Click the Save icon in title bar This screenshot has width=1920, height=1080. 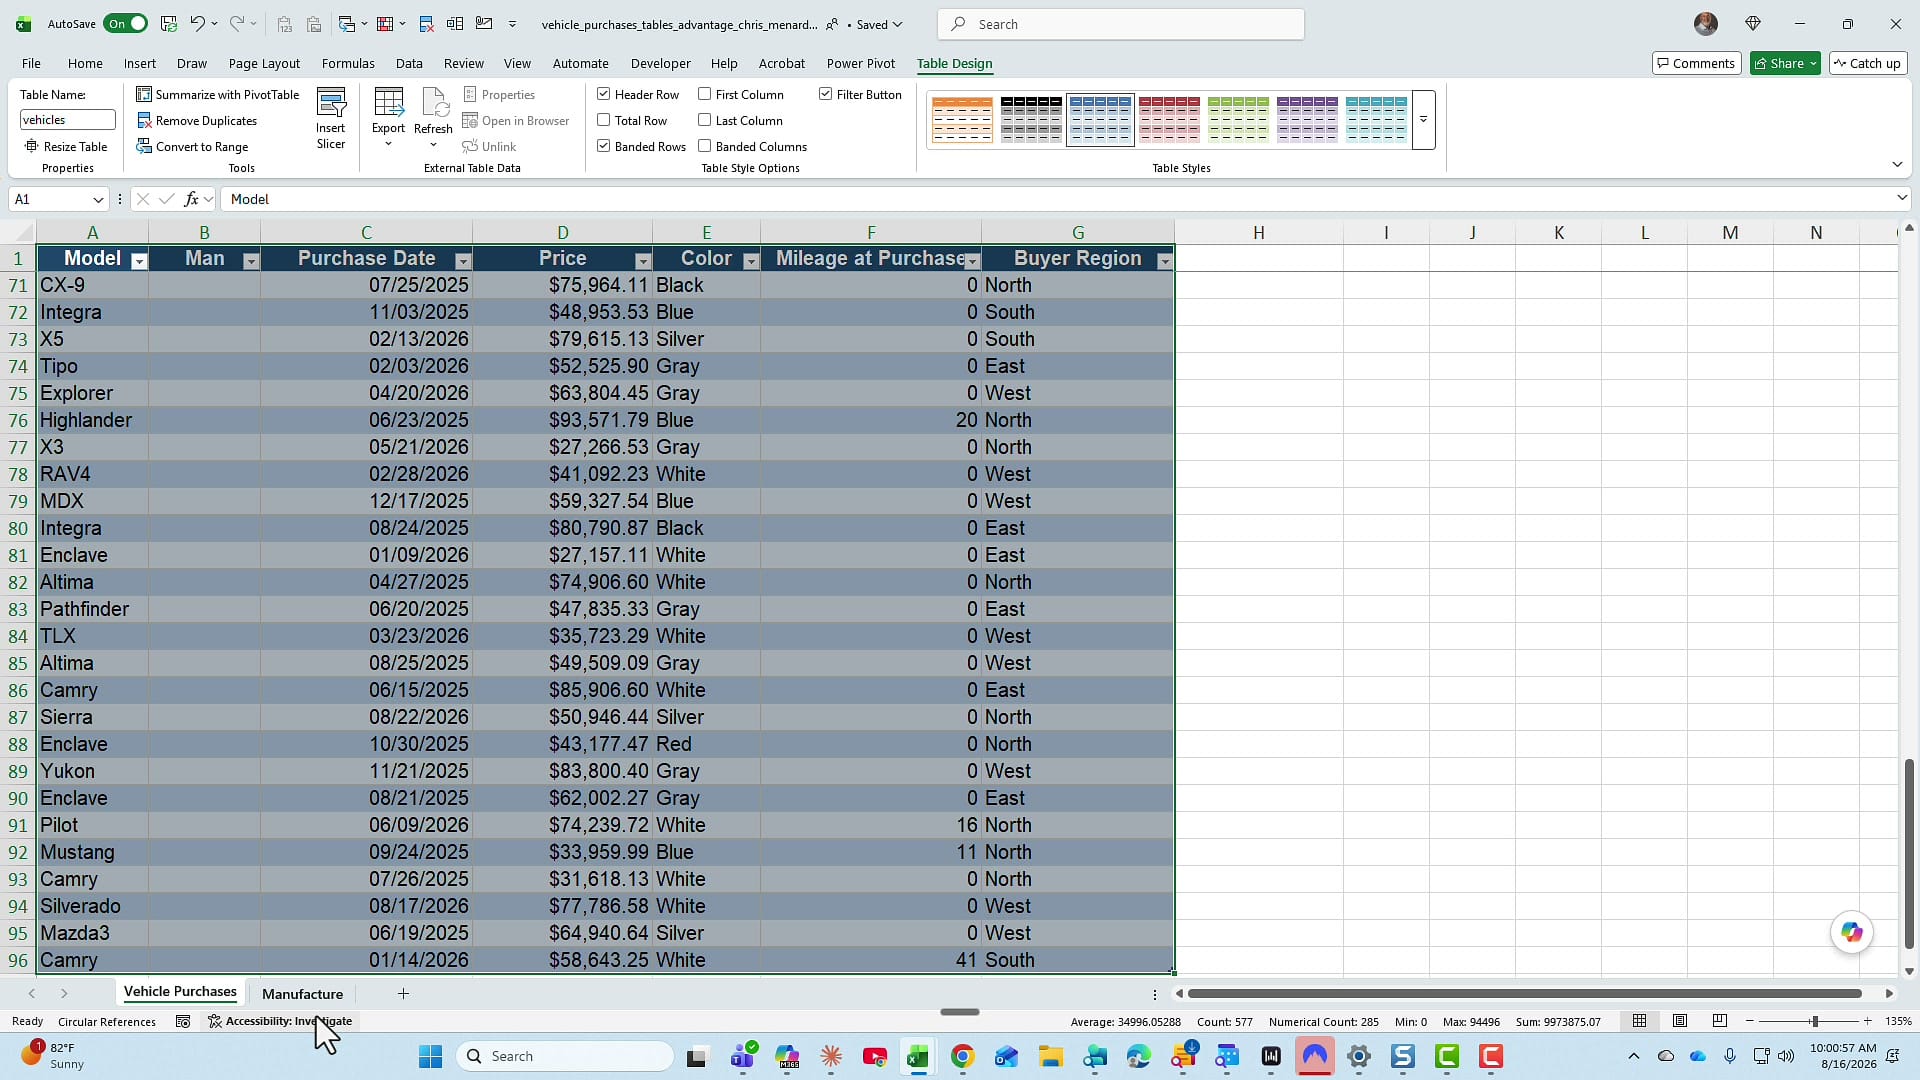coord(169,24)
